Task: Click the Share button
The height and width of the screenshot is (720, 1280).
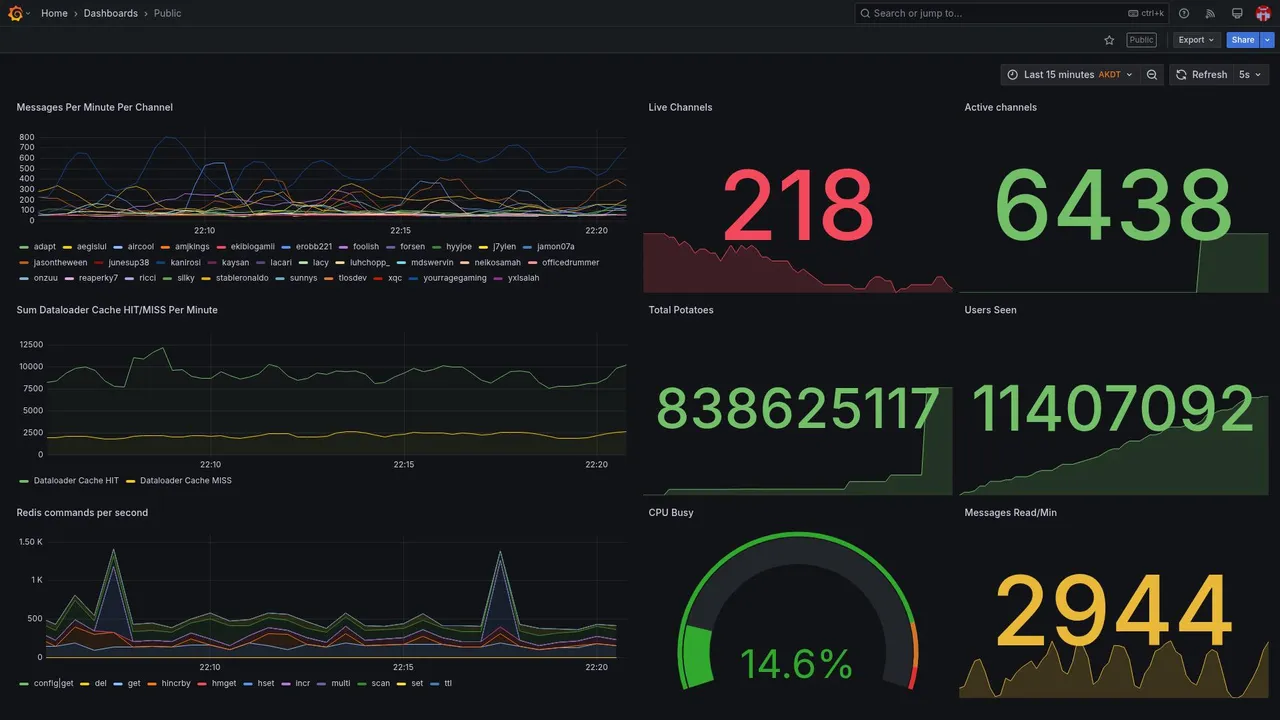Action: 1243,40
